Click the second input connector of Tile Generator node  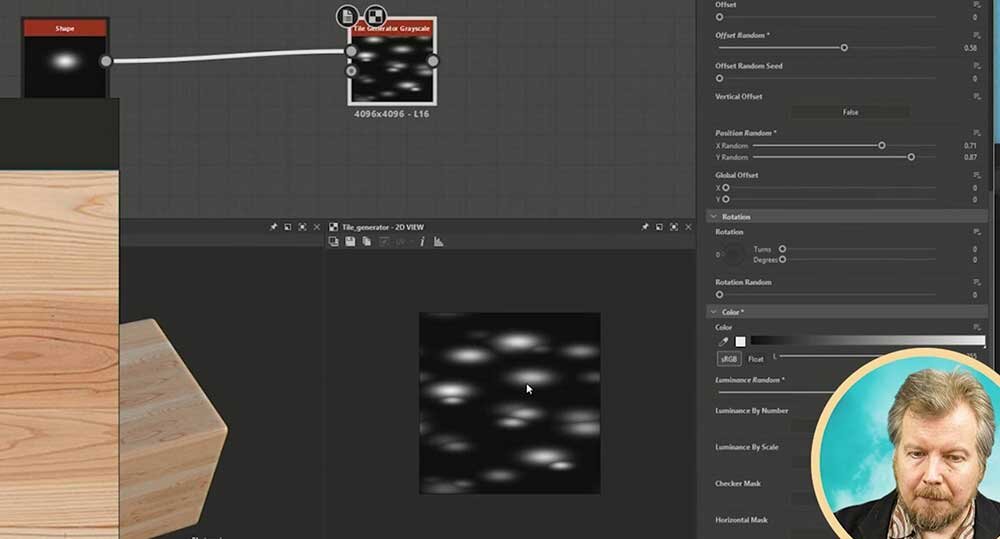[351, 71]
